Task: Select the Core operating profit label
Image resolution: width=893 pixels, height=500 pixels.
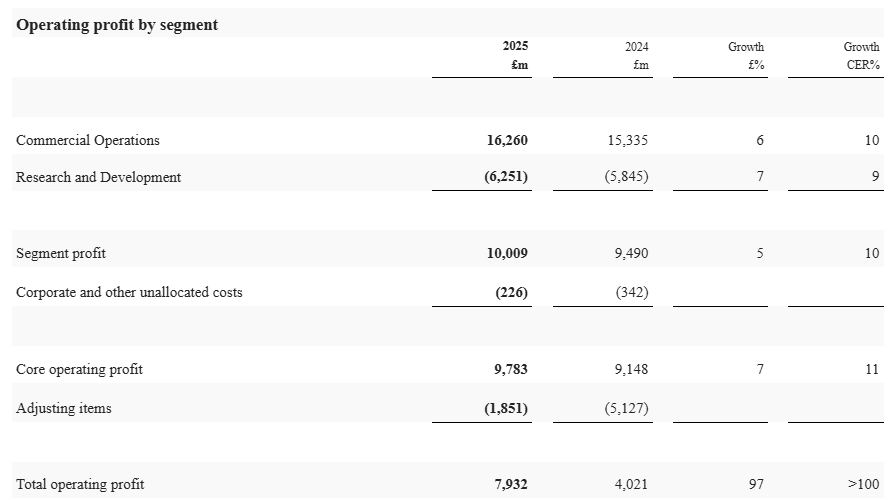Action: pos(79,369)
